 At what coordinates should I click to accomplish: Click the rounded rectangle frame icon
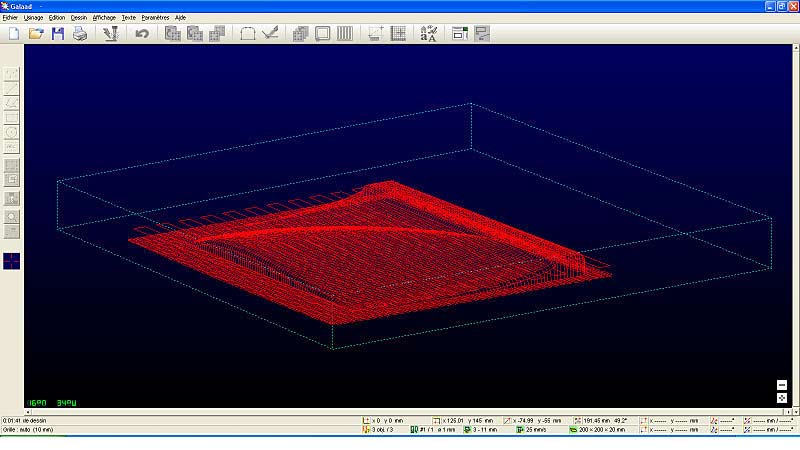322,34
